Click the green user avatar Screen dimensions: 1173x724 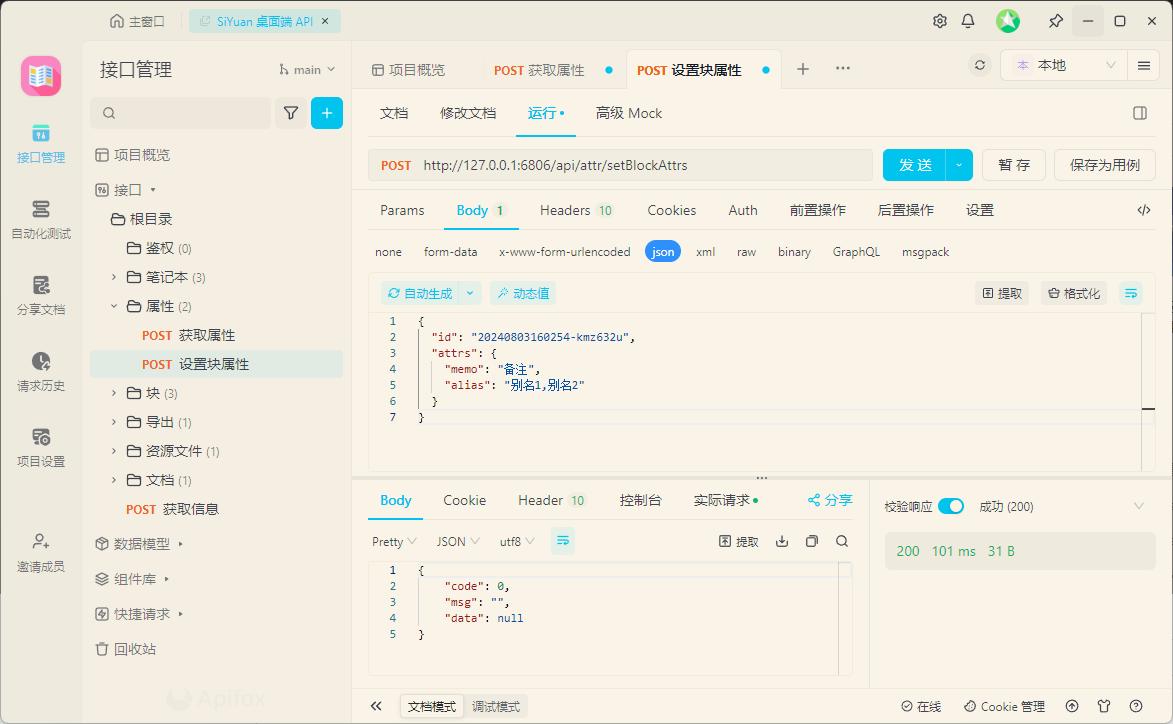(1008, 21)
